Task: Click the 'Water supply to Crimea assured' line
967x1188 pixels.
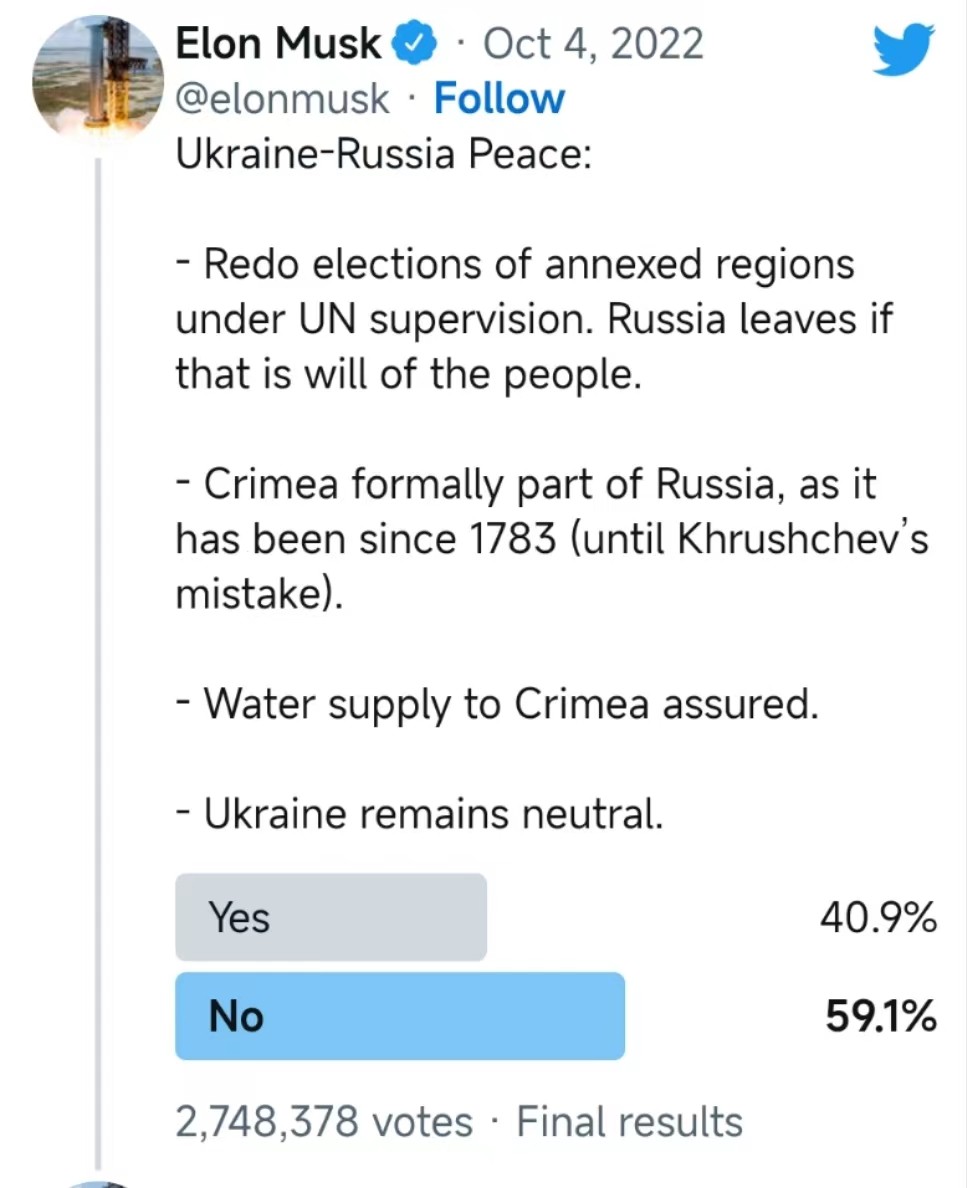Action: click(x=497, y=705)
